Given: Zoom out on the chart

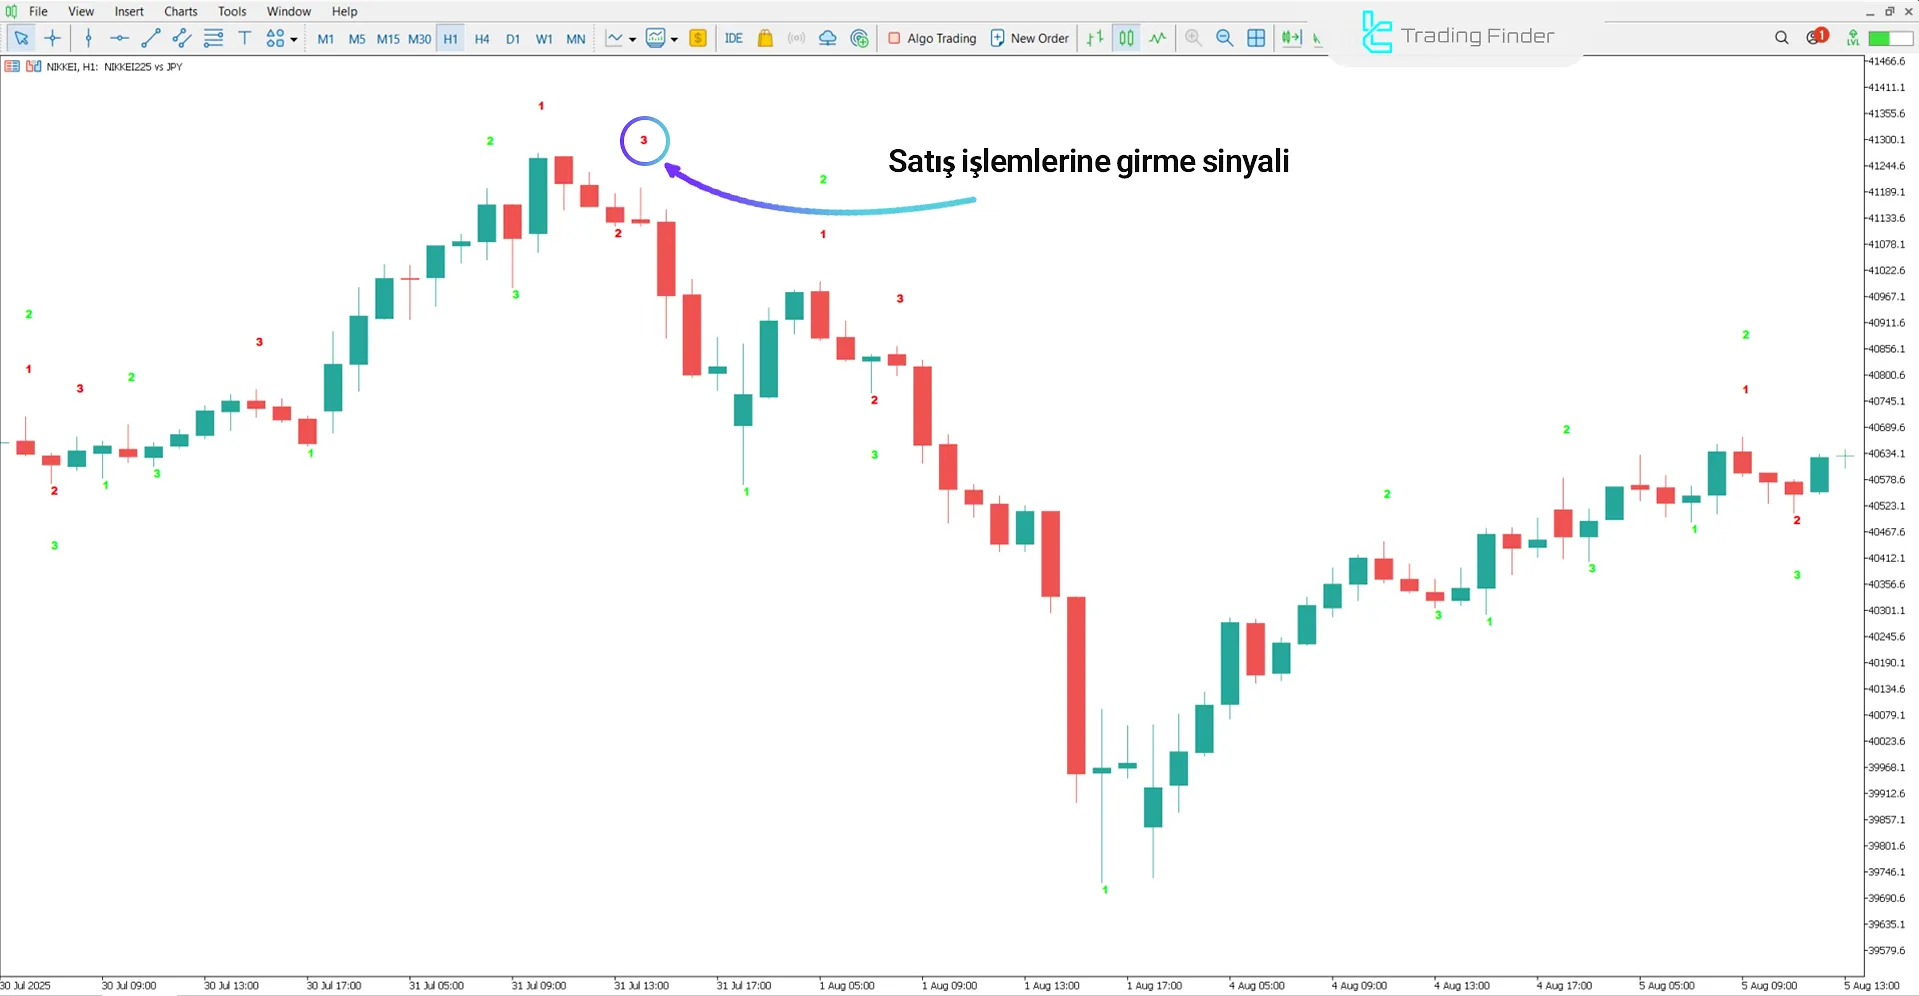Looking at the screenshot, I should coord(1224,38).
